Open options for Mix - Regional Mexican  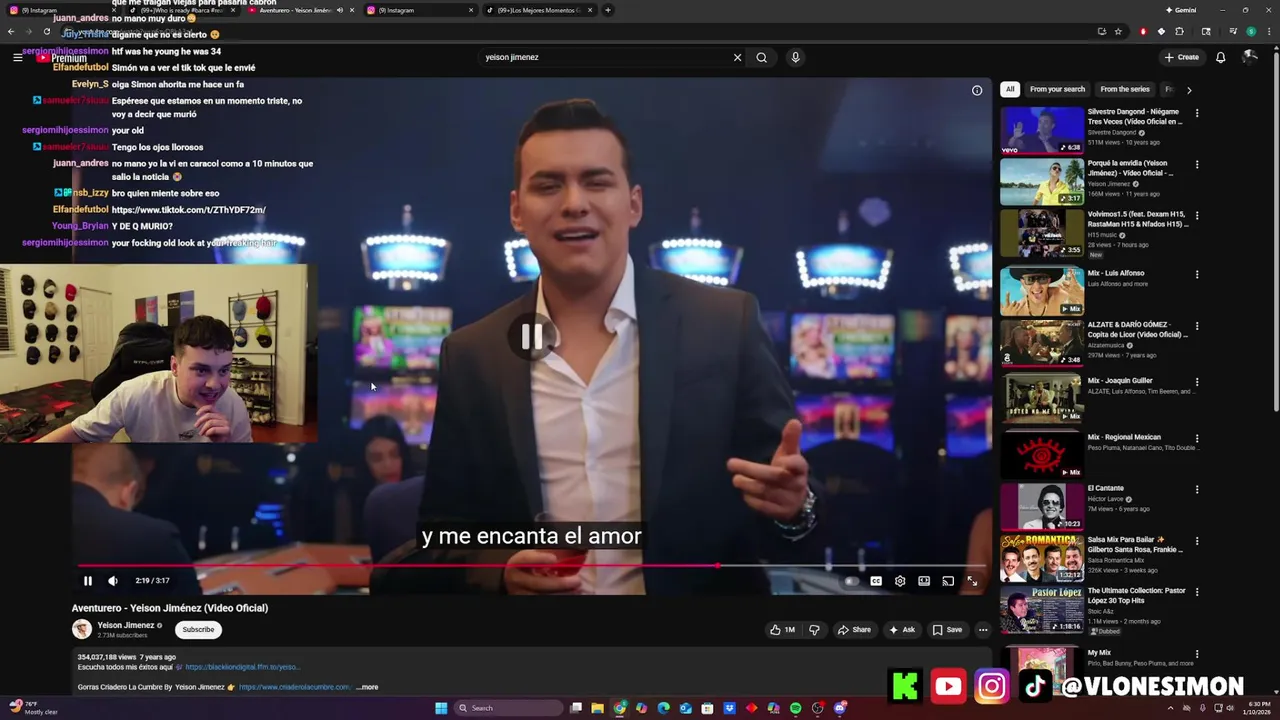click(1197, 438)
